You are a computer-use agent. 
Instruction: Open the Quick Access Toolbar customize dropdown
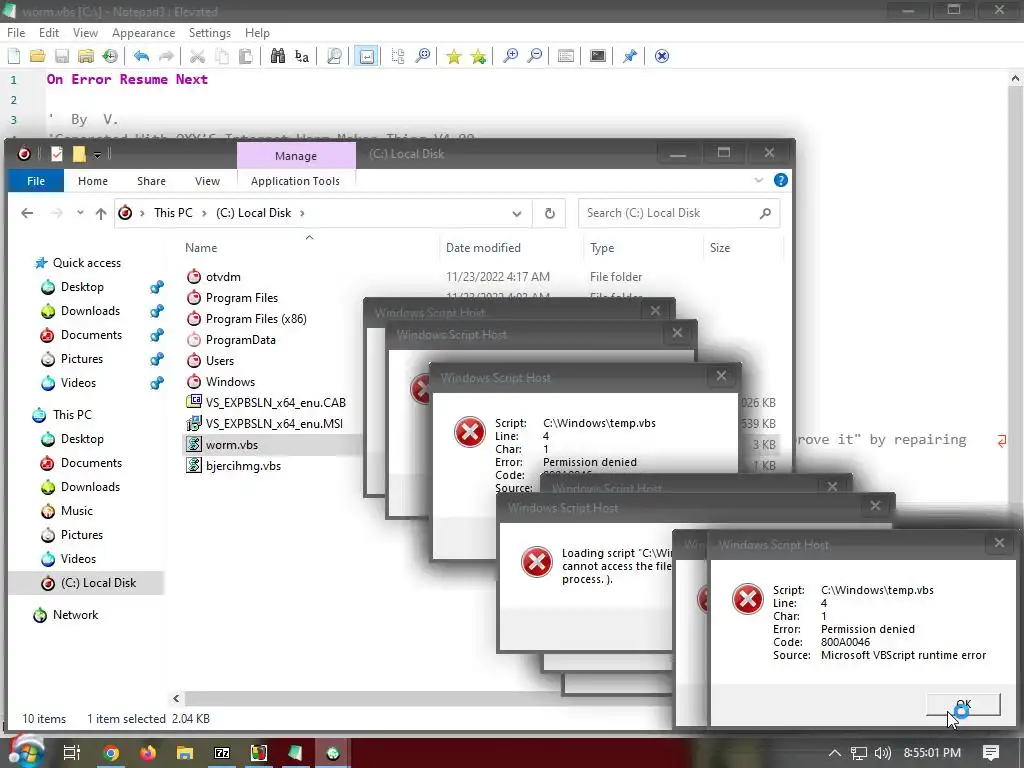97,154
